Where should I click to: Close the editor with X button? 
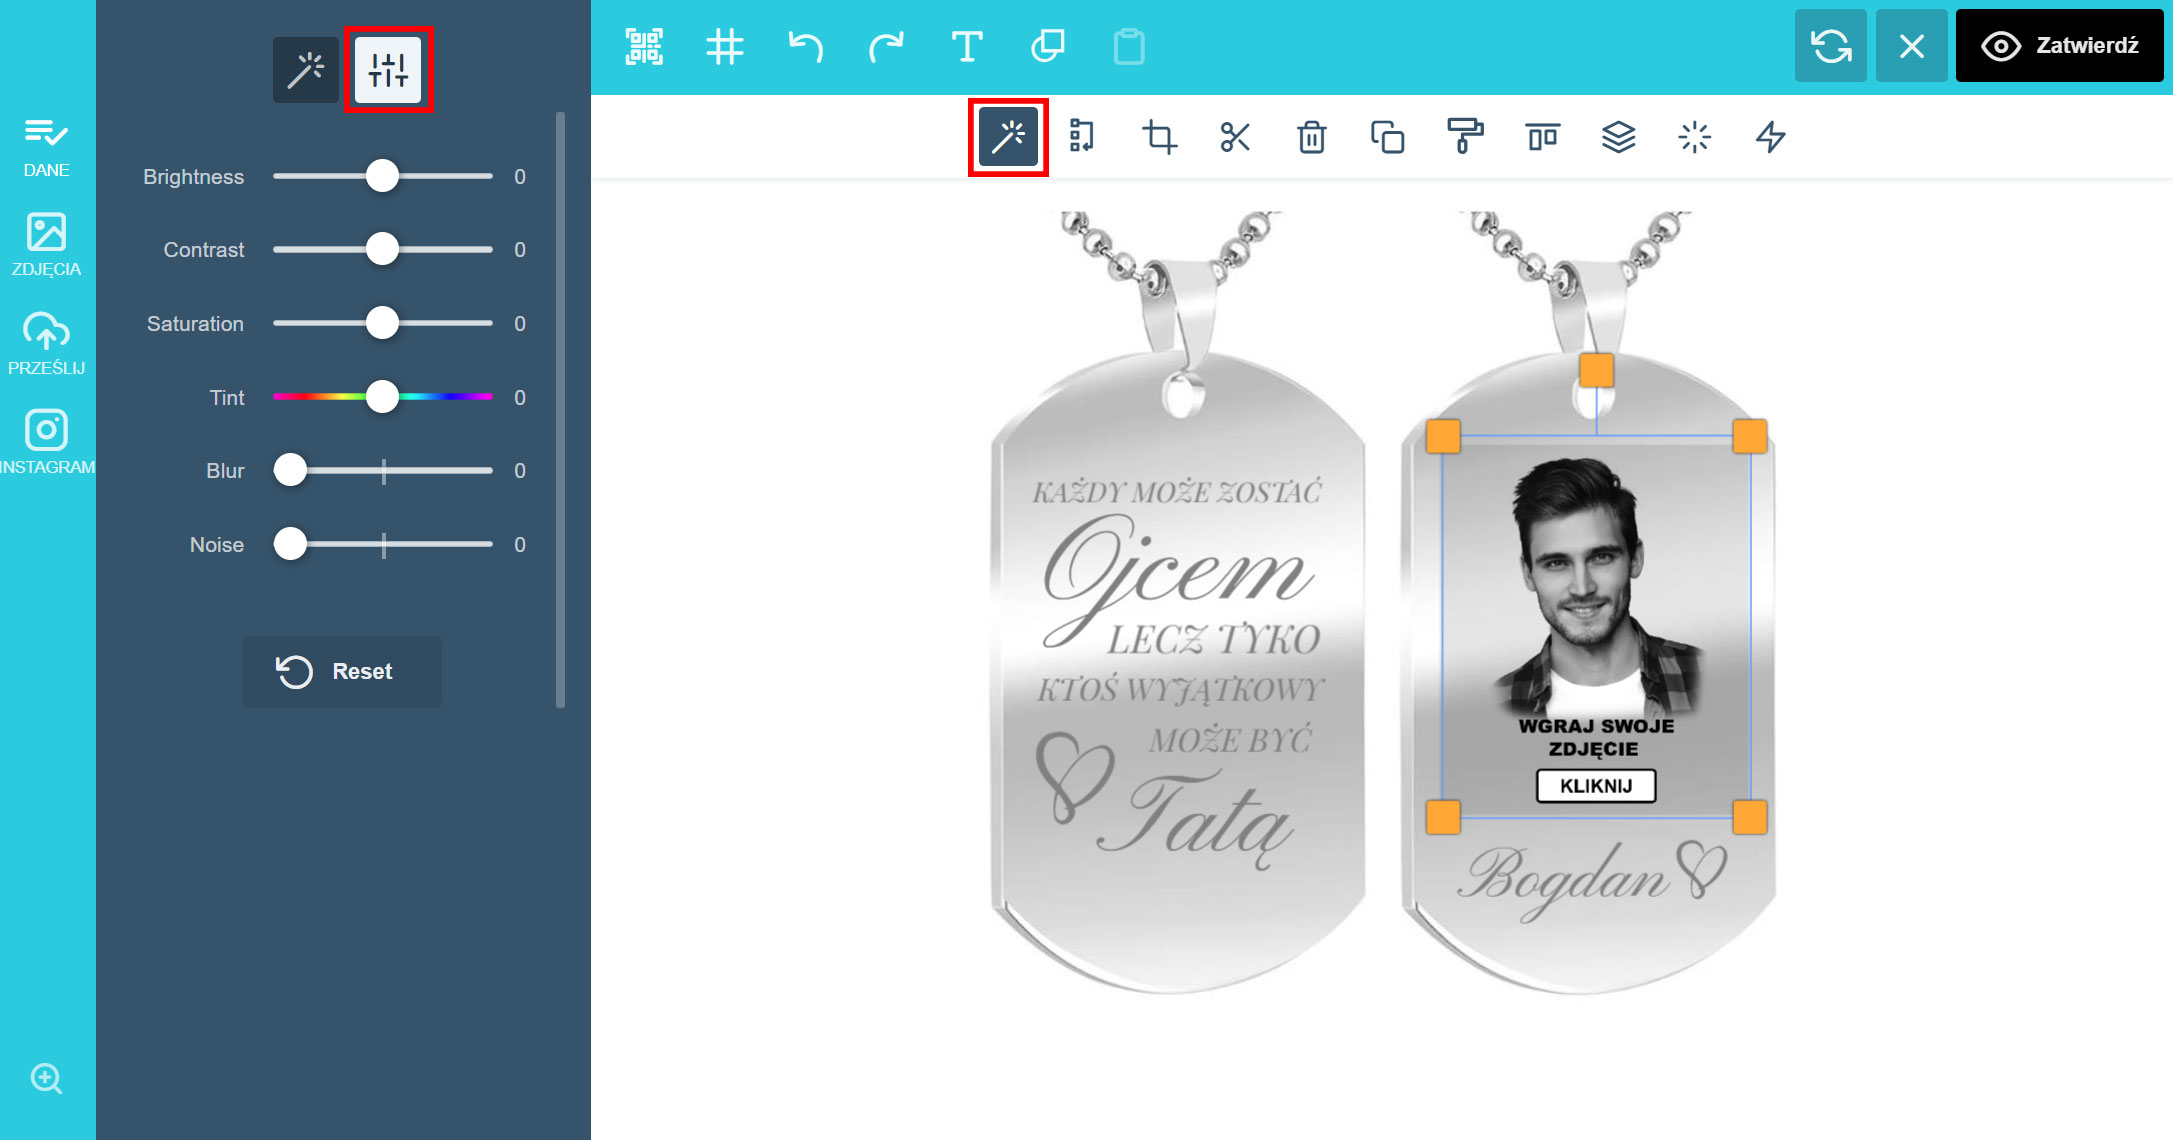click(x=1911, y=46)
